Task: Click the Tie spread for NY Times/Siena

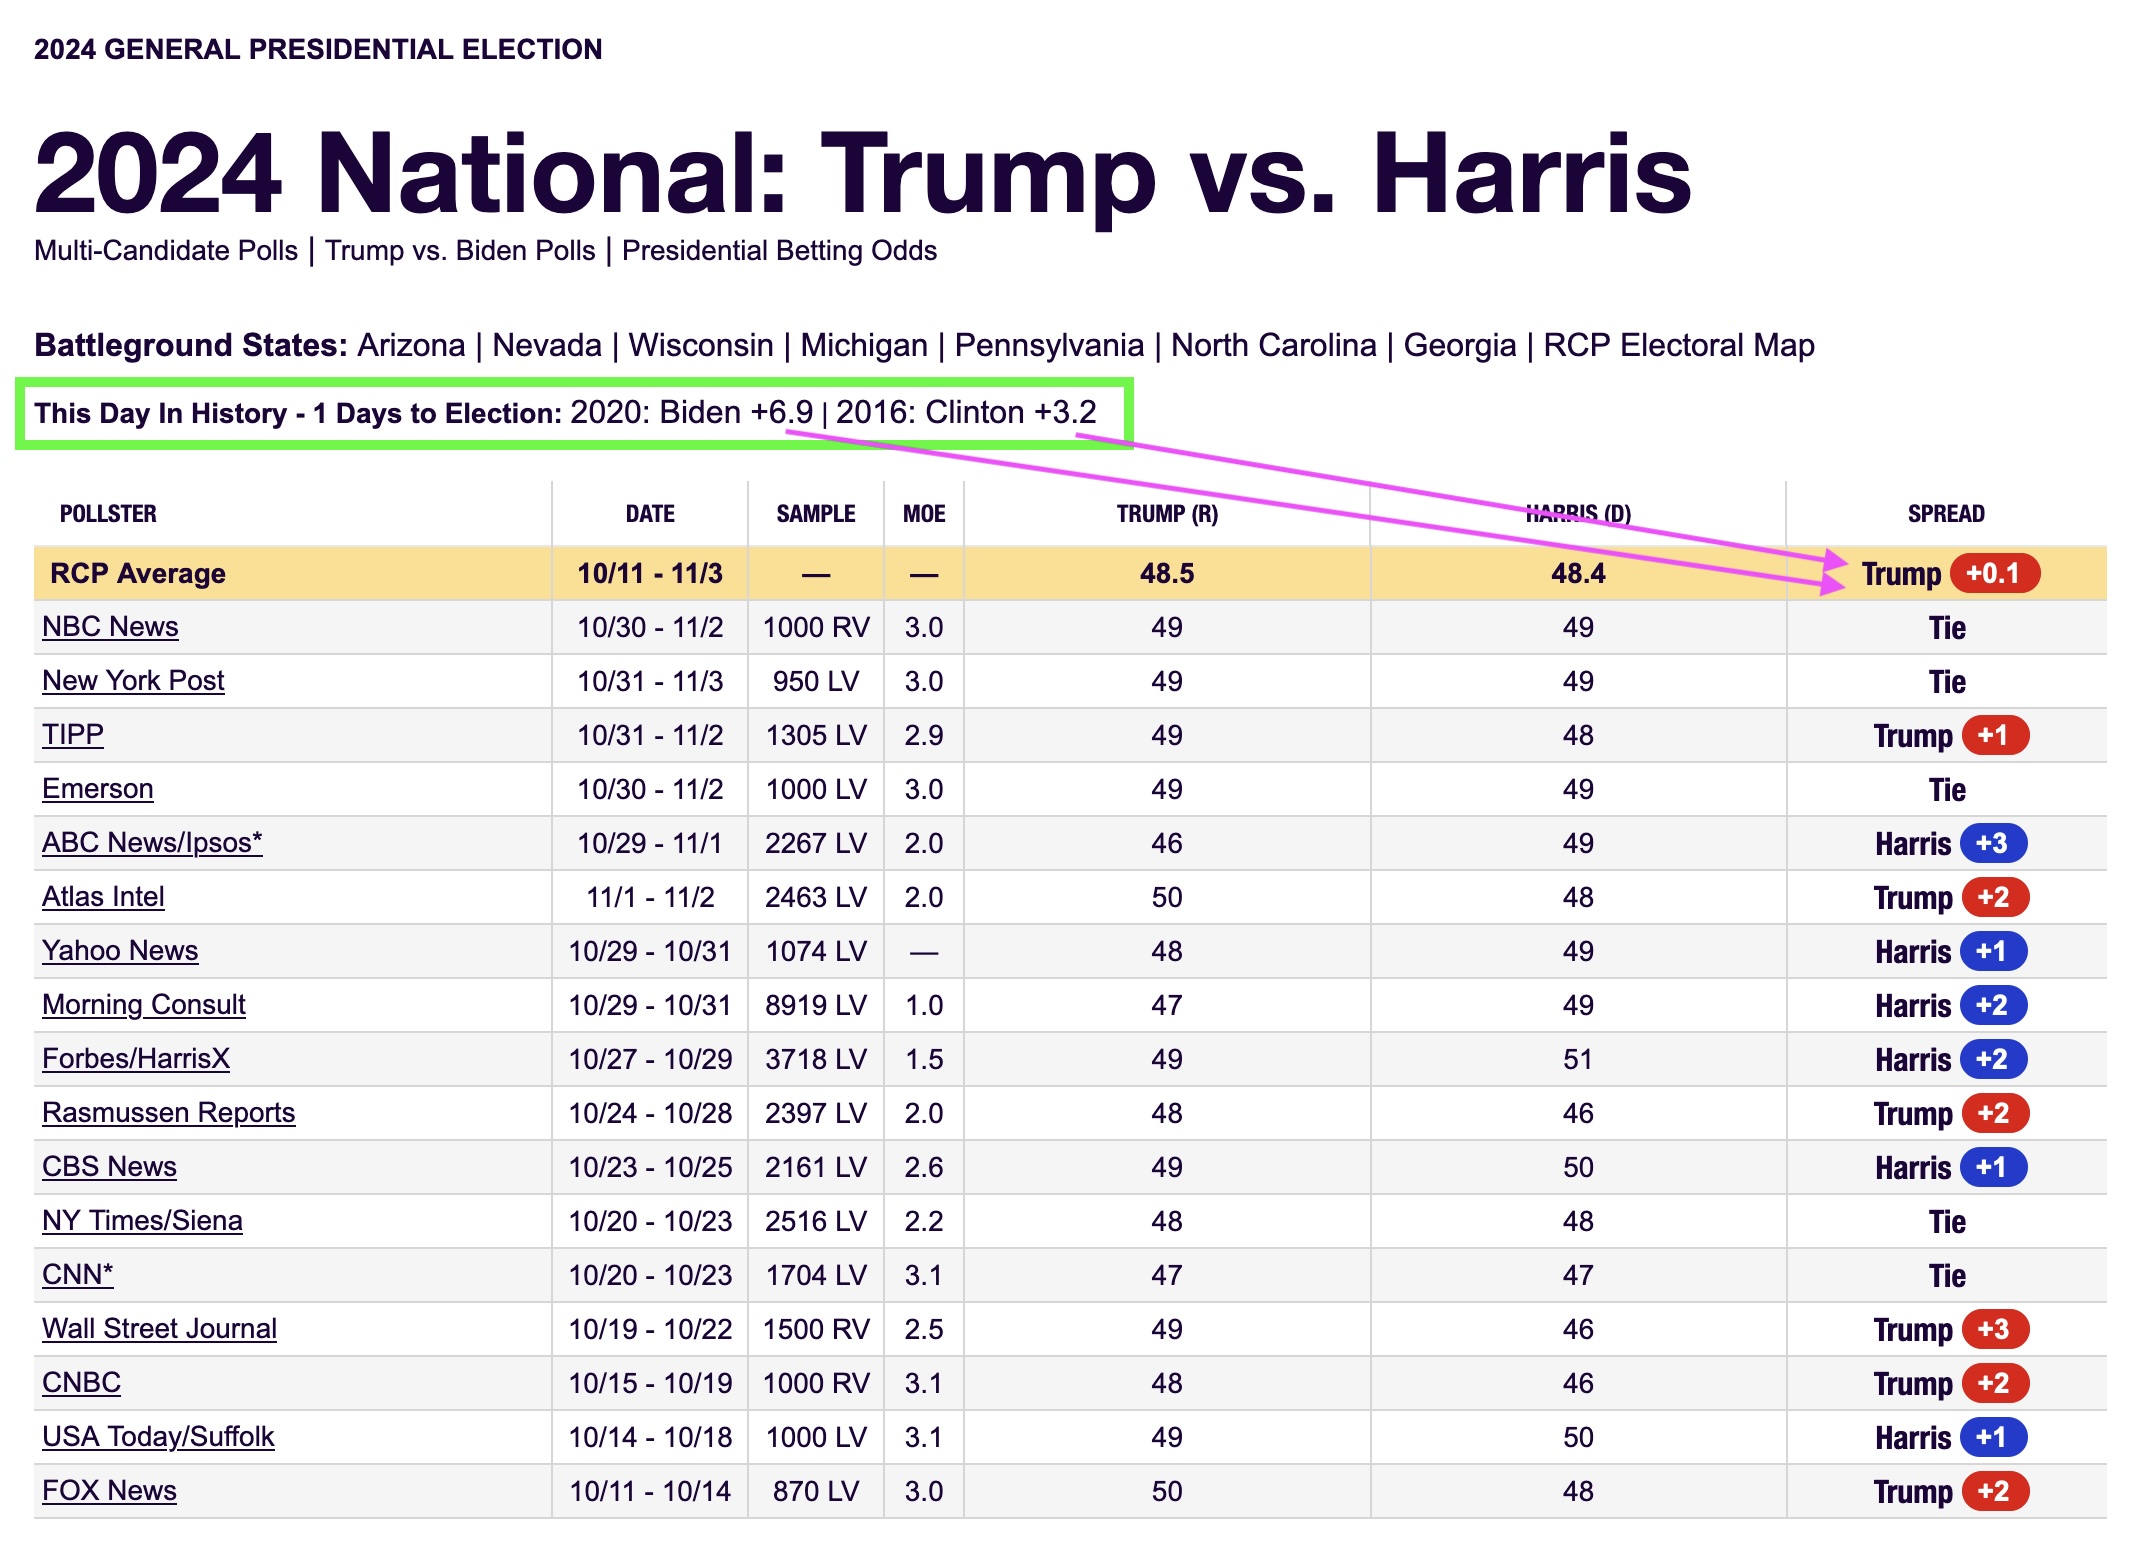Action: point(1947,1221)
